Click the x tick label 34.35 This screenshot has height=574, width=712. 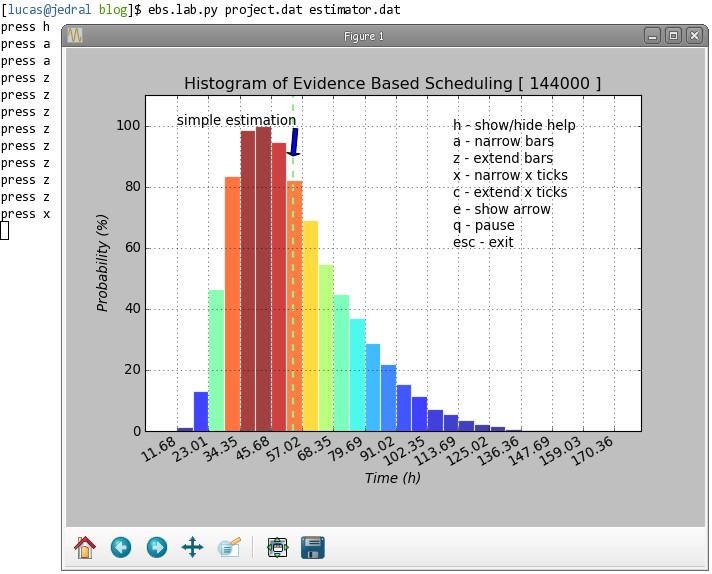pos(221,449)
